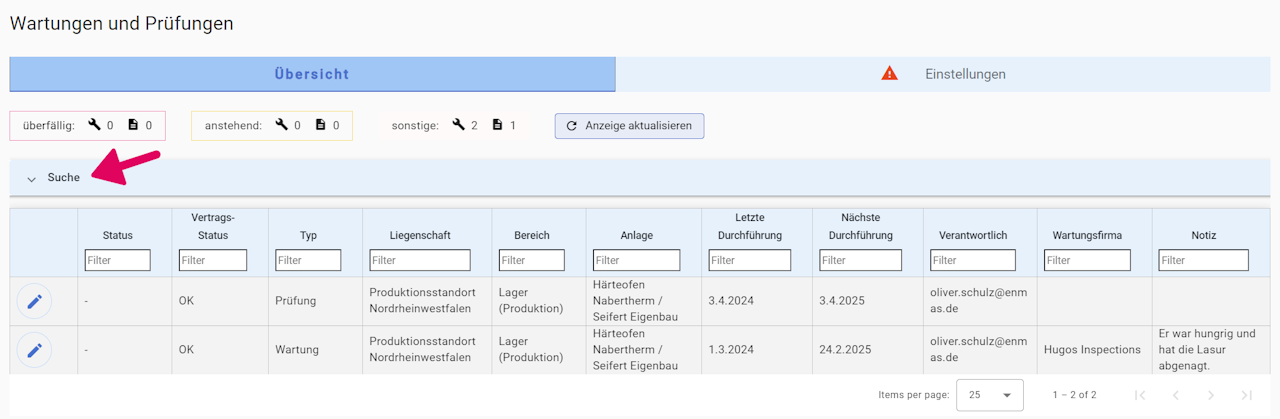1280x419 pixels.
Task: Click the warning triangle on Einstellungen tab
Action: coord(889,74)
